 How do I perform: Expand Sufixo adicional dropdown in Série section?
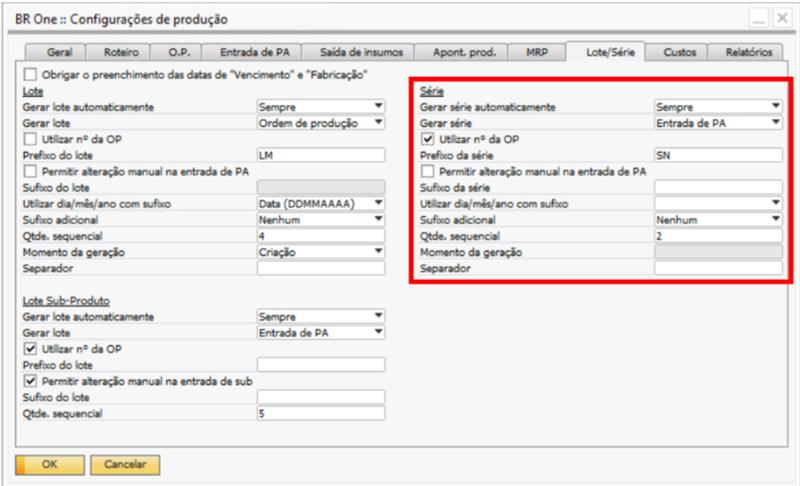[776, 220]
